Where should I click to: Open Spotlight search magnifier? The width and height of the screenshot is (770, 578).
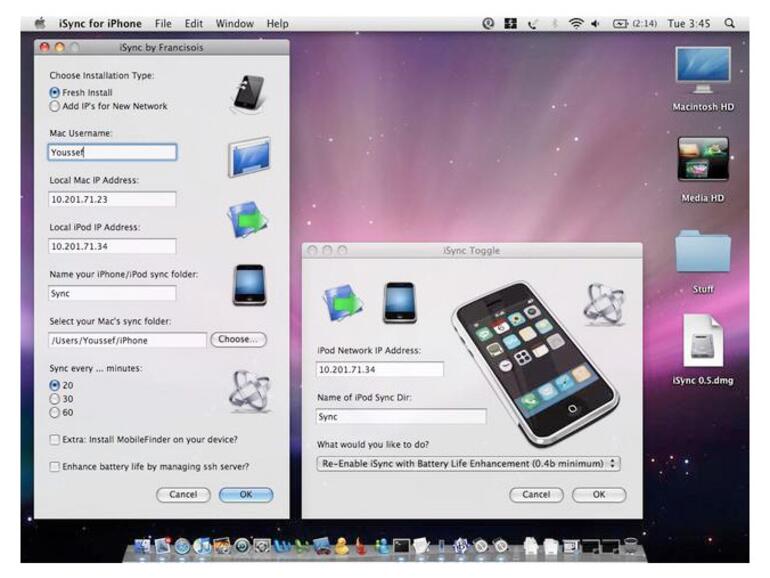coord(730,23)
